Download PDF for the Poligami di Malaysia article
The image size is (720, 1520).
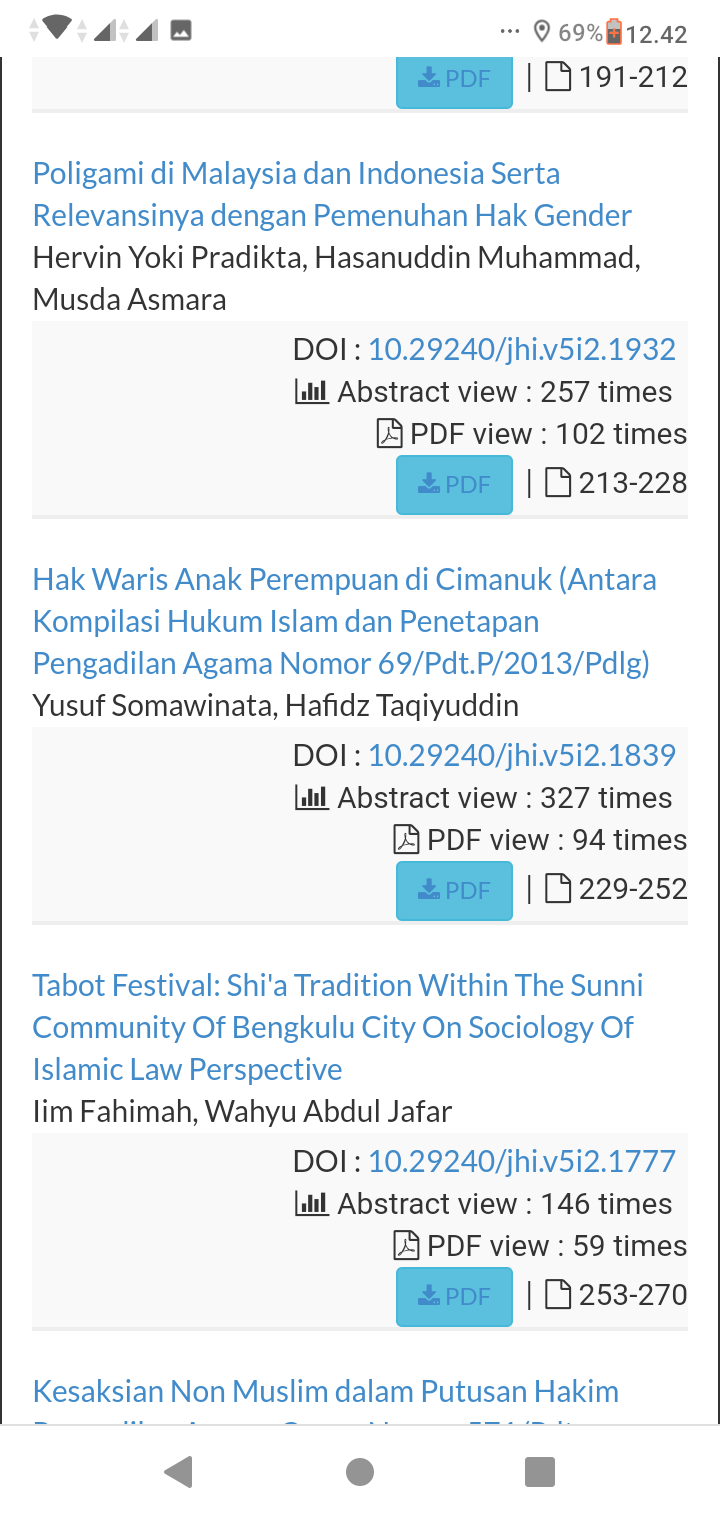[x=454, y=485]
